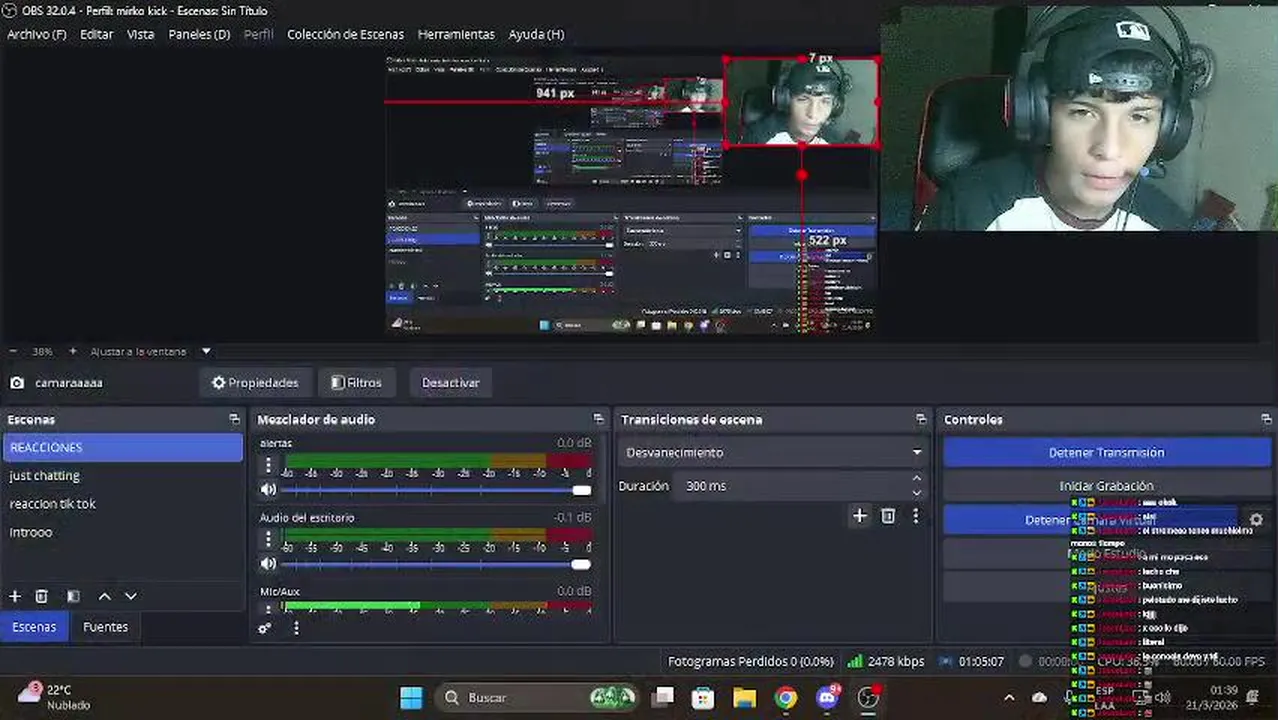Open scene filters icon in Escenas toolbar
This screenshot has width=1278, height=720.
[73, 596]
